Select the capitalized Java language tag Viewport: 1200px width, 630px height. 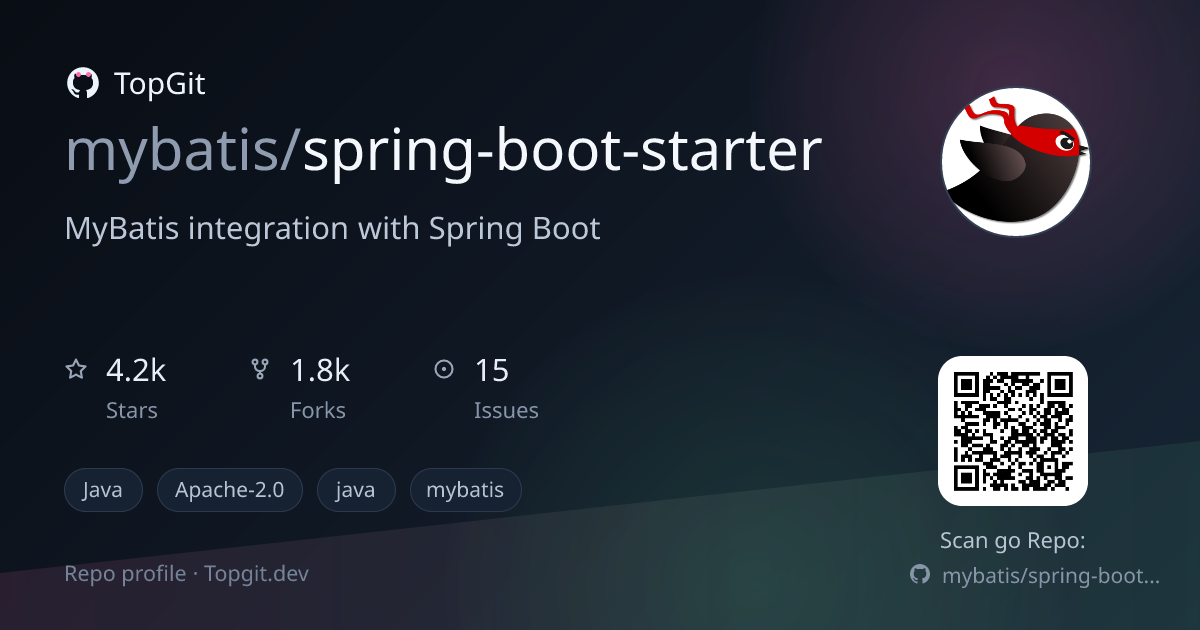103,490
